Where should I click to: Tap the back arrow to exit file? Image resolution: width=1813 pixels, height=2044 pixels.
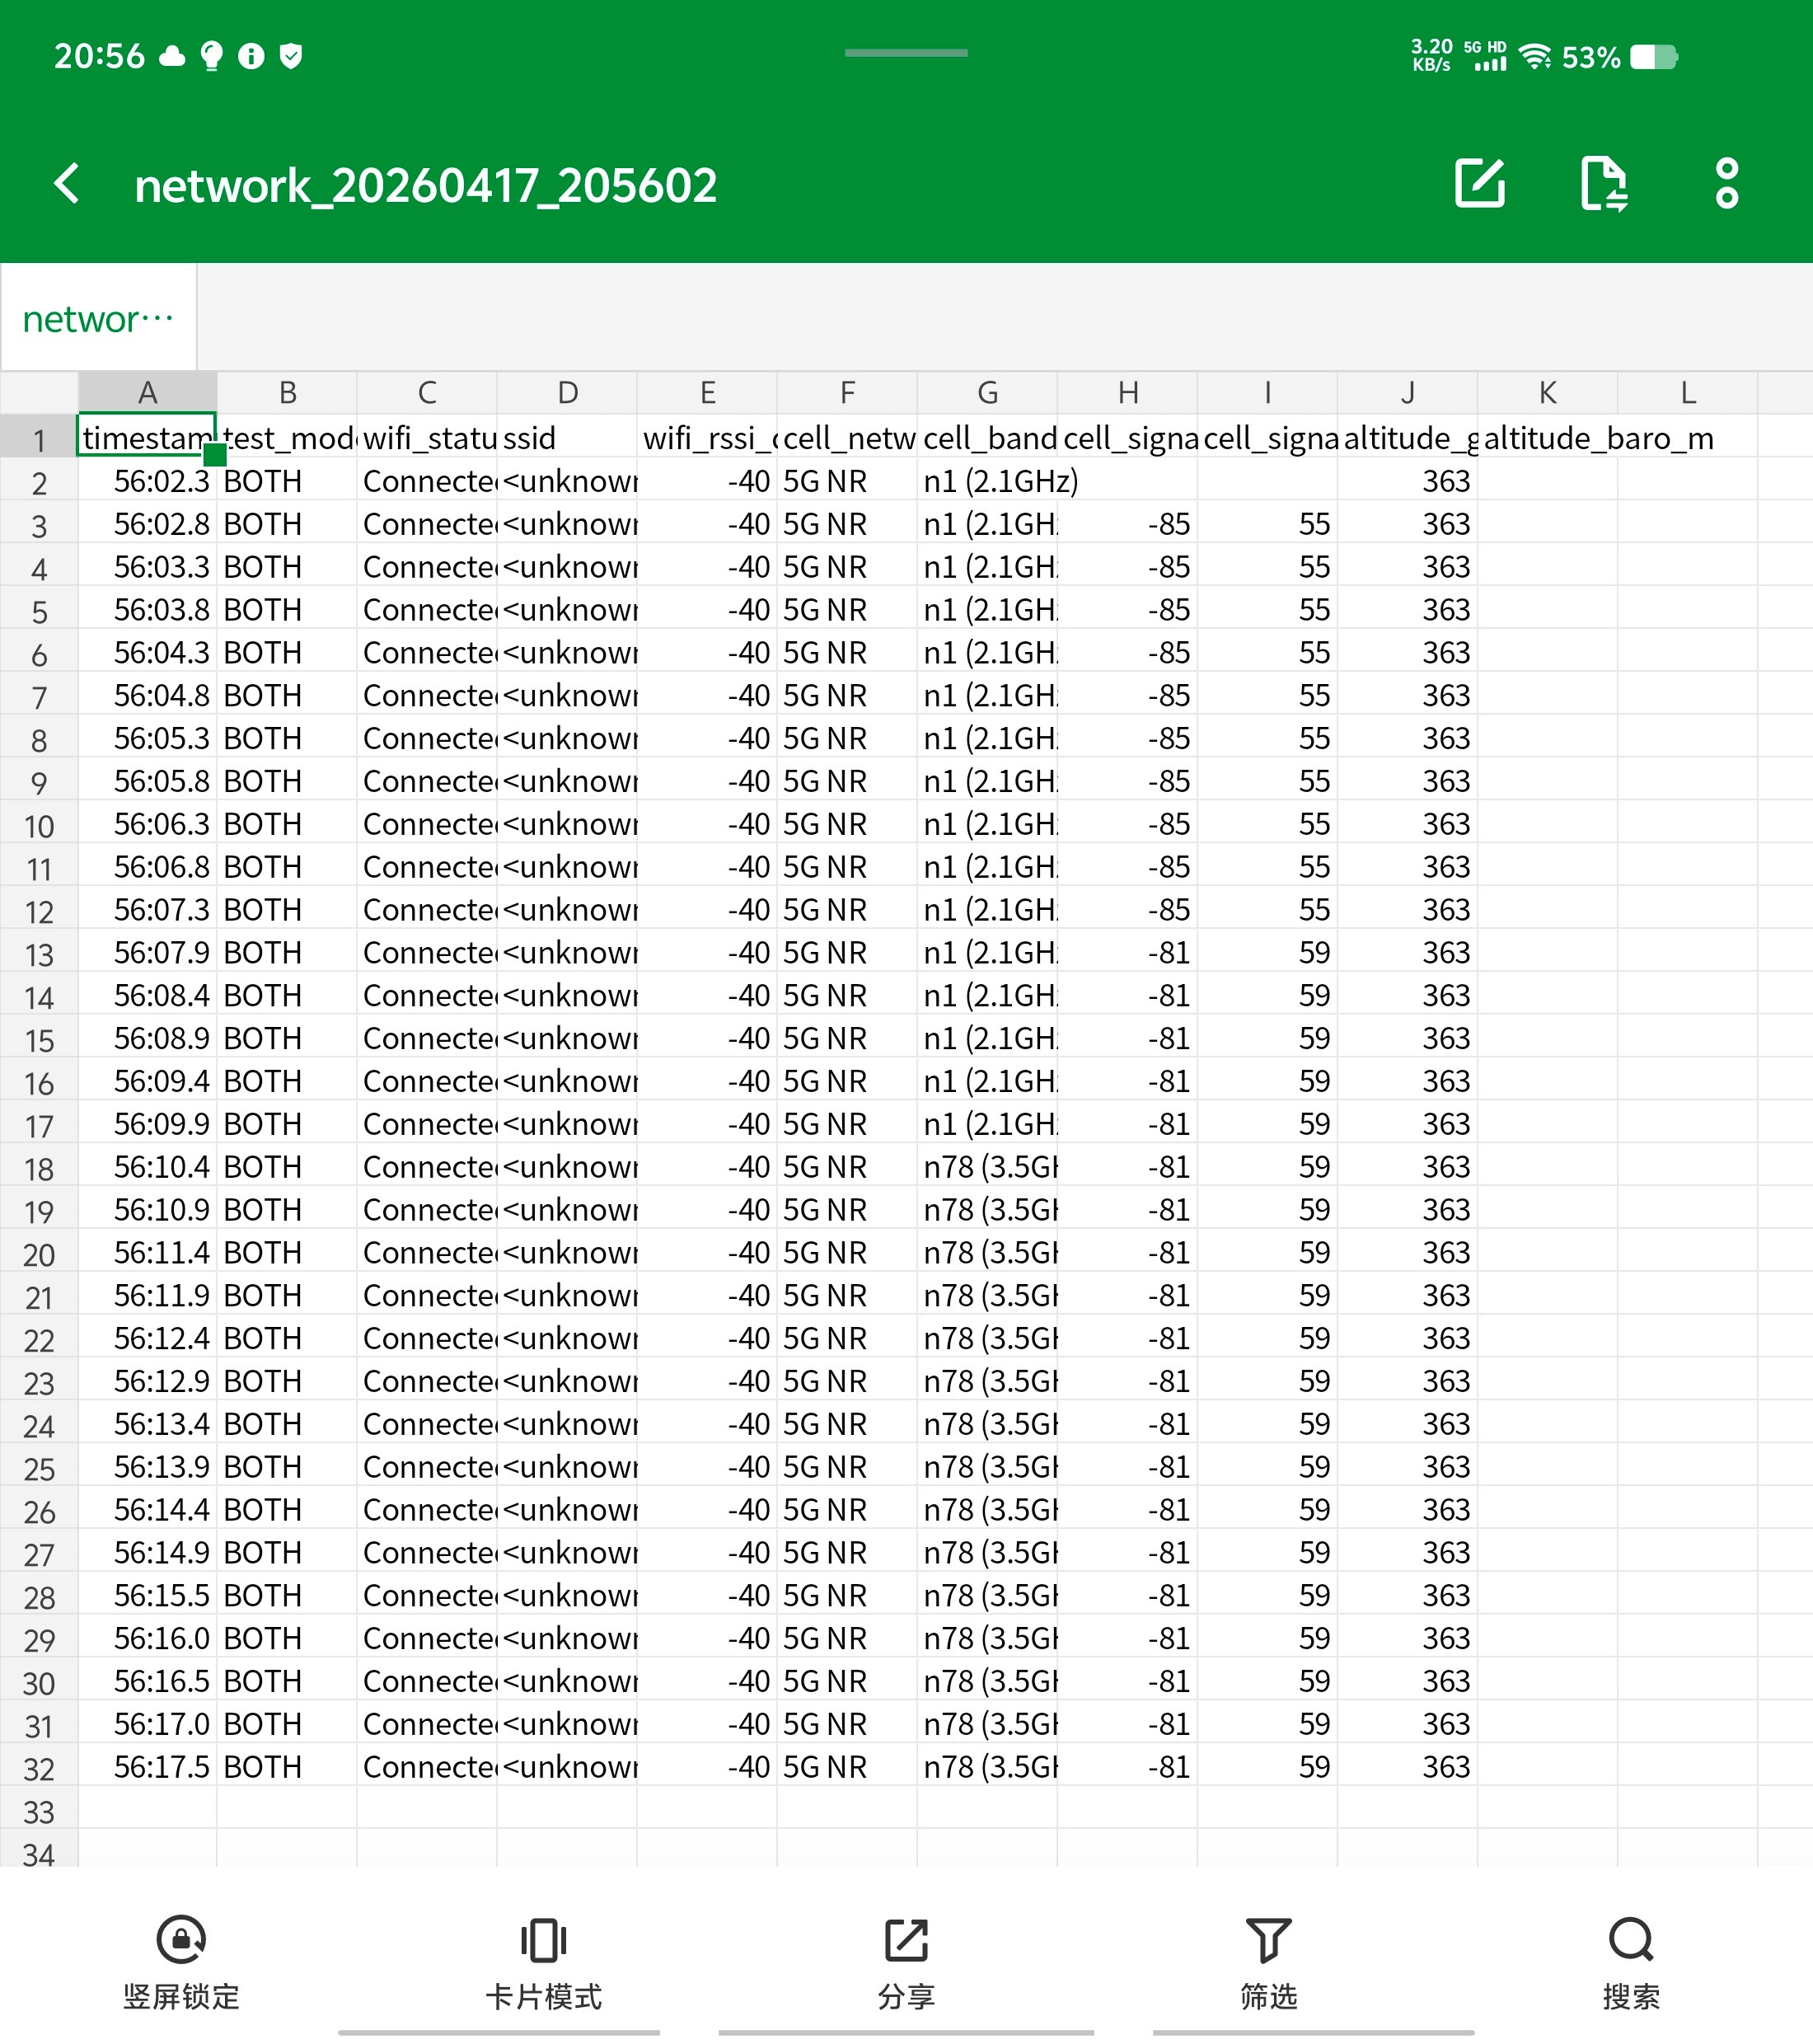(x=67, y=185)
